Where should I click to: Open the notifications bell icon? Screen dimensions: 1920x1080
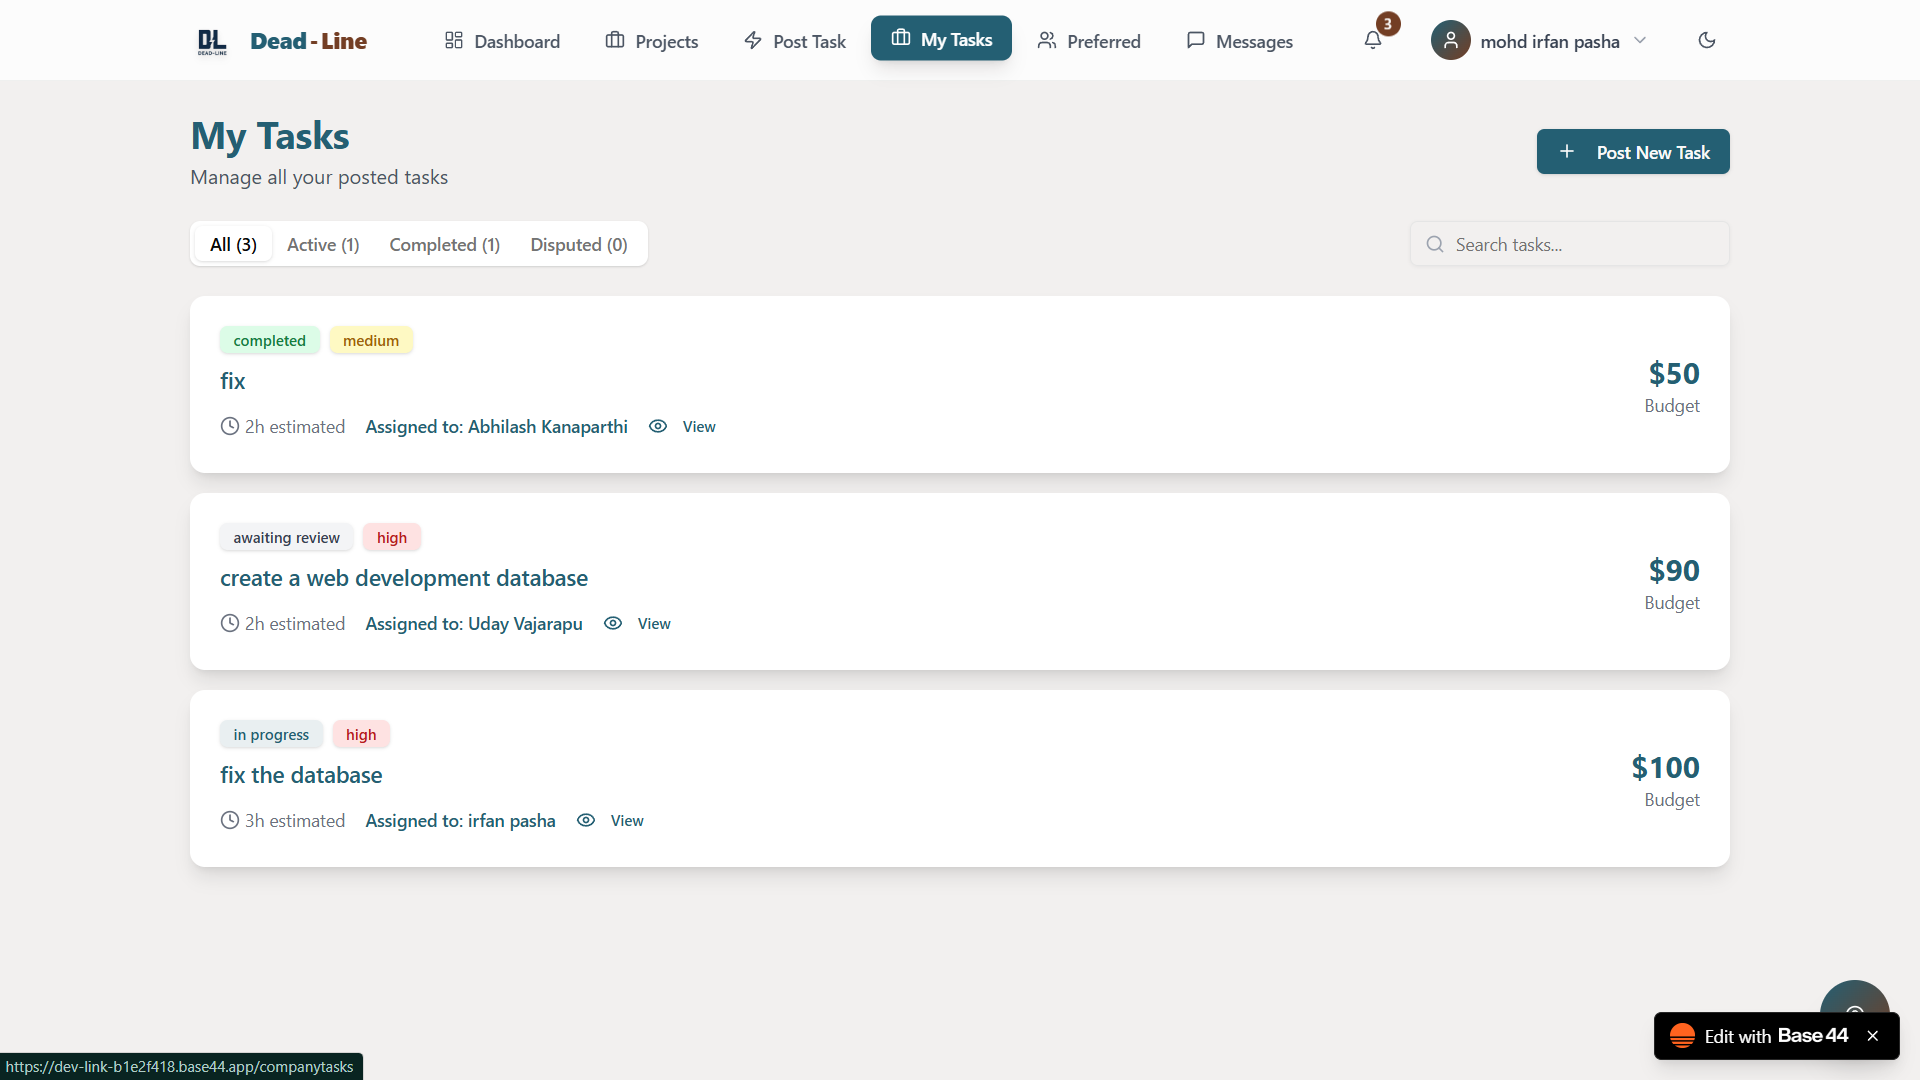pos(1373,41)
